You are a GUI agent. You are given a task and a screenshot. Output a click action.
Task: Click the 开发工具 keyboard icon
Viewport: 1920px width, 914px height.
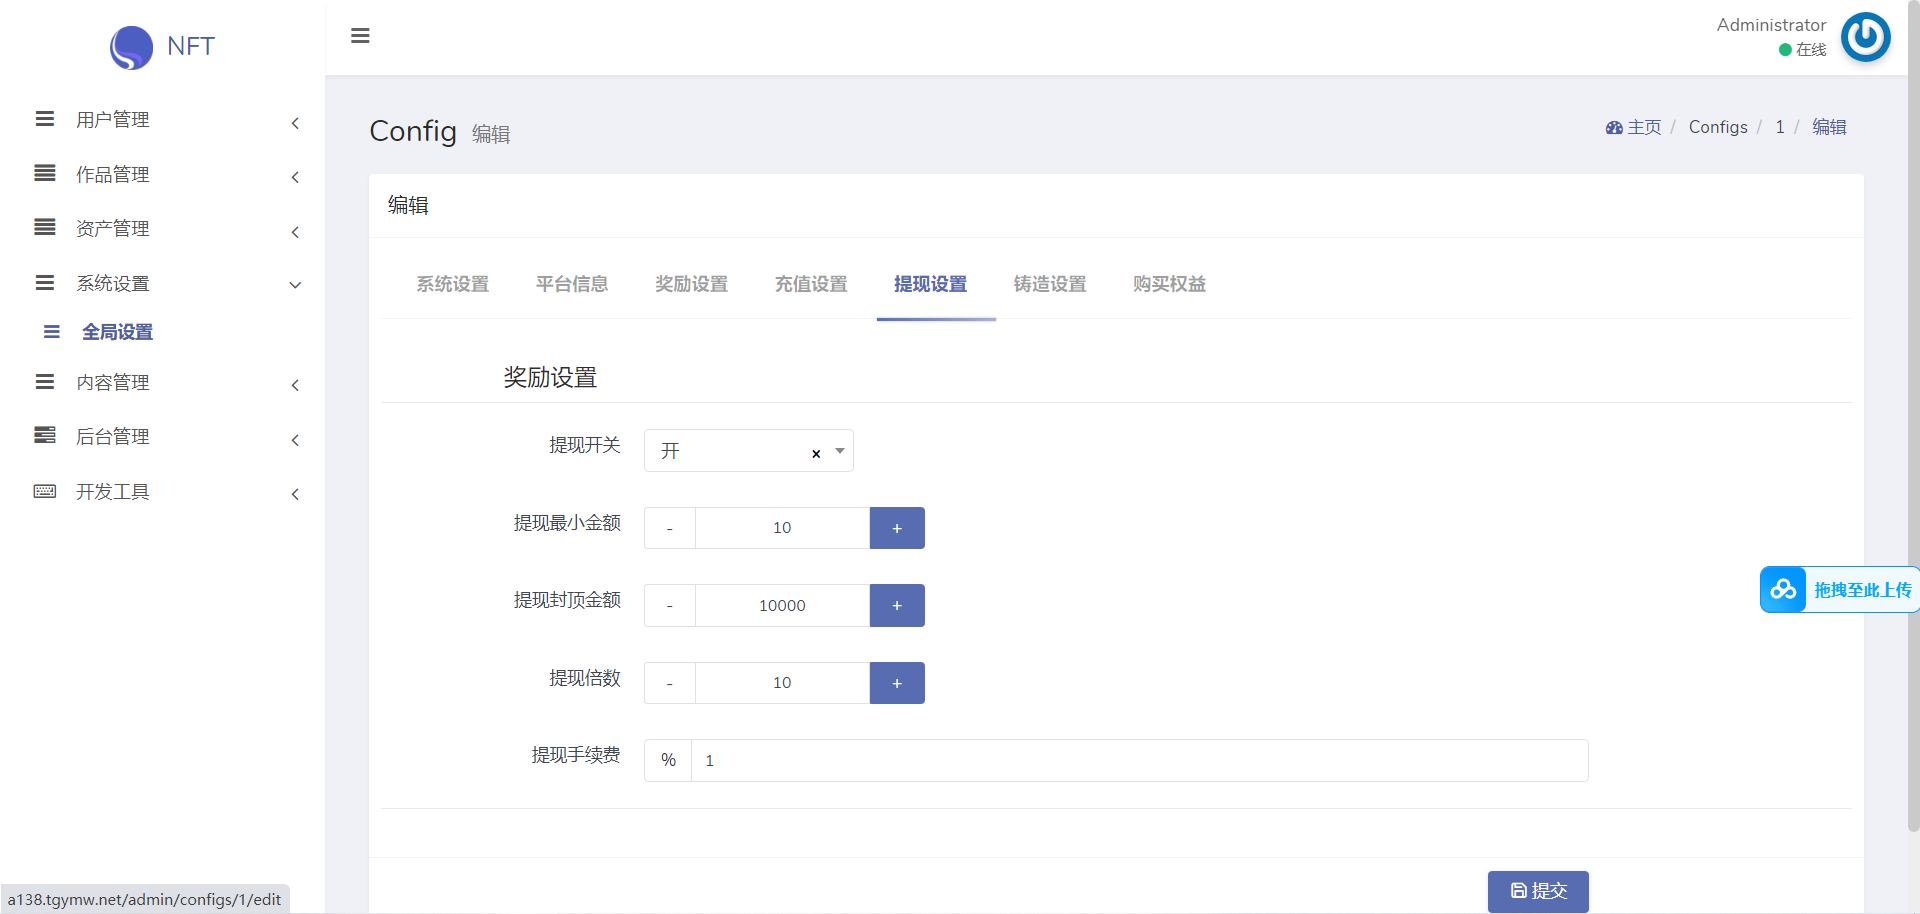(x=45, y=491)
